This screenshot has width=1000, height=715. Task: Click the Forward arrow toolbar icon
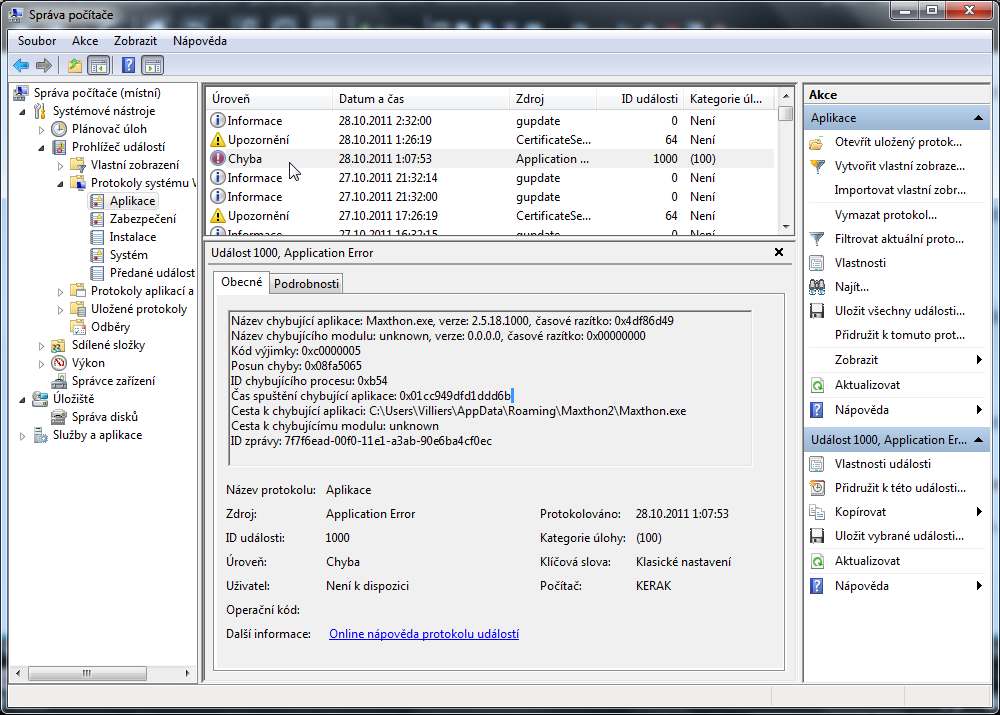pyautogui.click(x=43, y=66)
